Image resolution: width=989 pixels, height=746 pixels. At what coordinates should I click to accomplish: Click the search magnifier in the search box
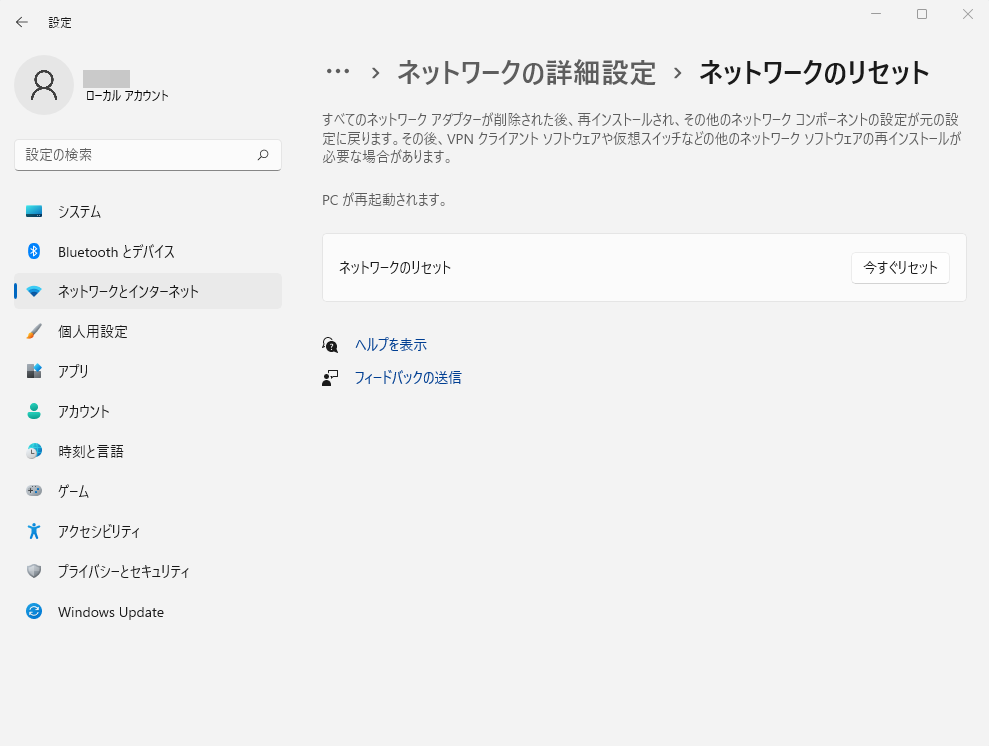(263, 155)
